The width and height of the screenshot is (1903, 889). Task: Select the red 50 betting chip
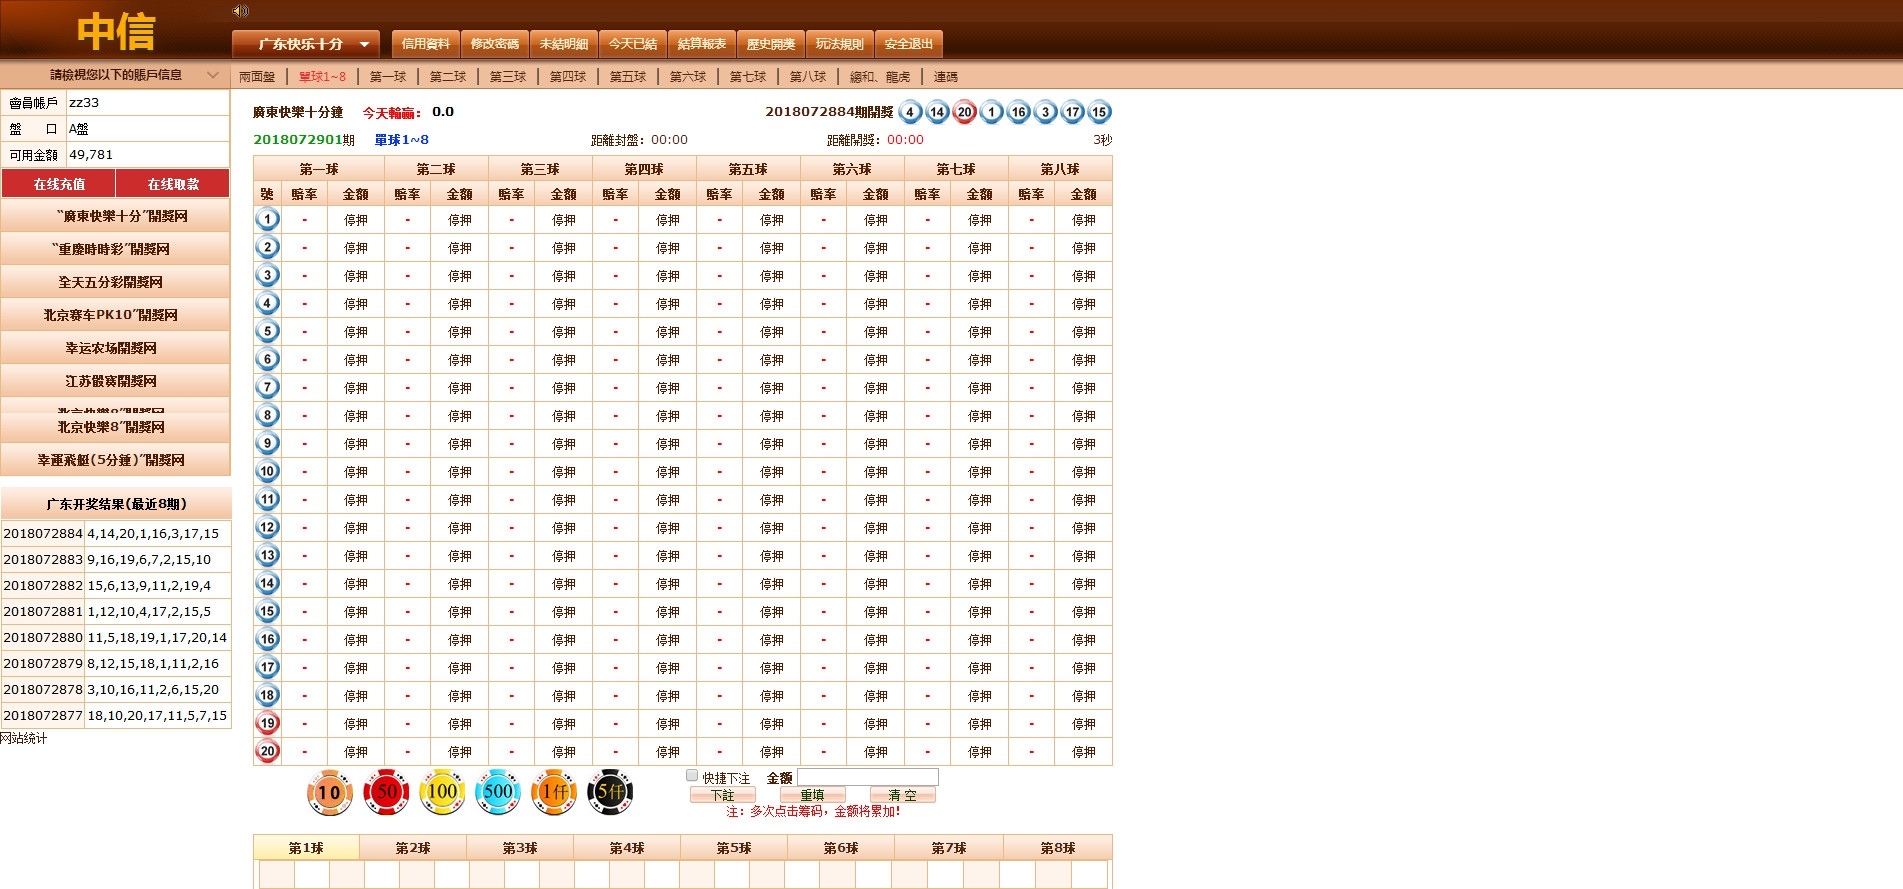tap(386, 792)
